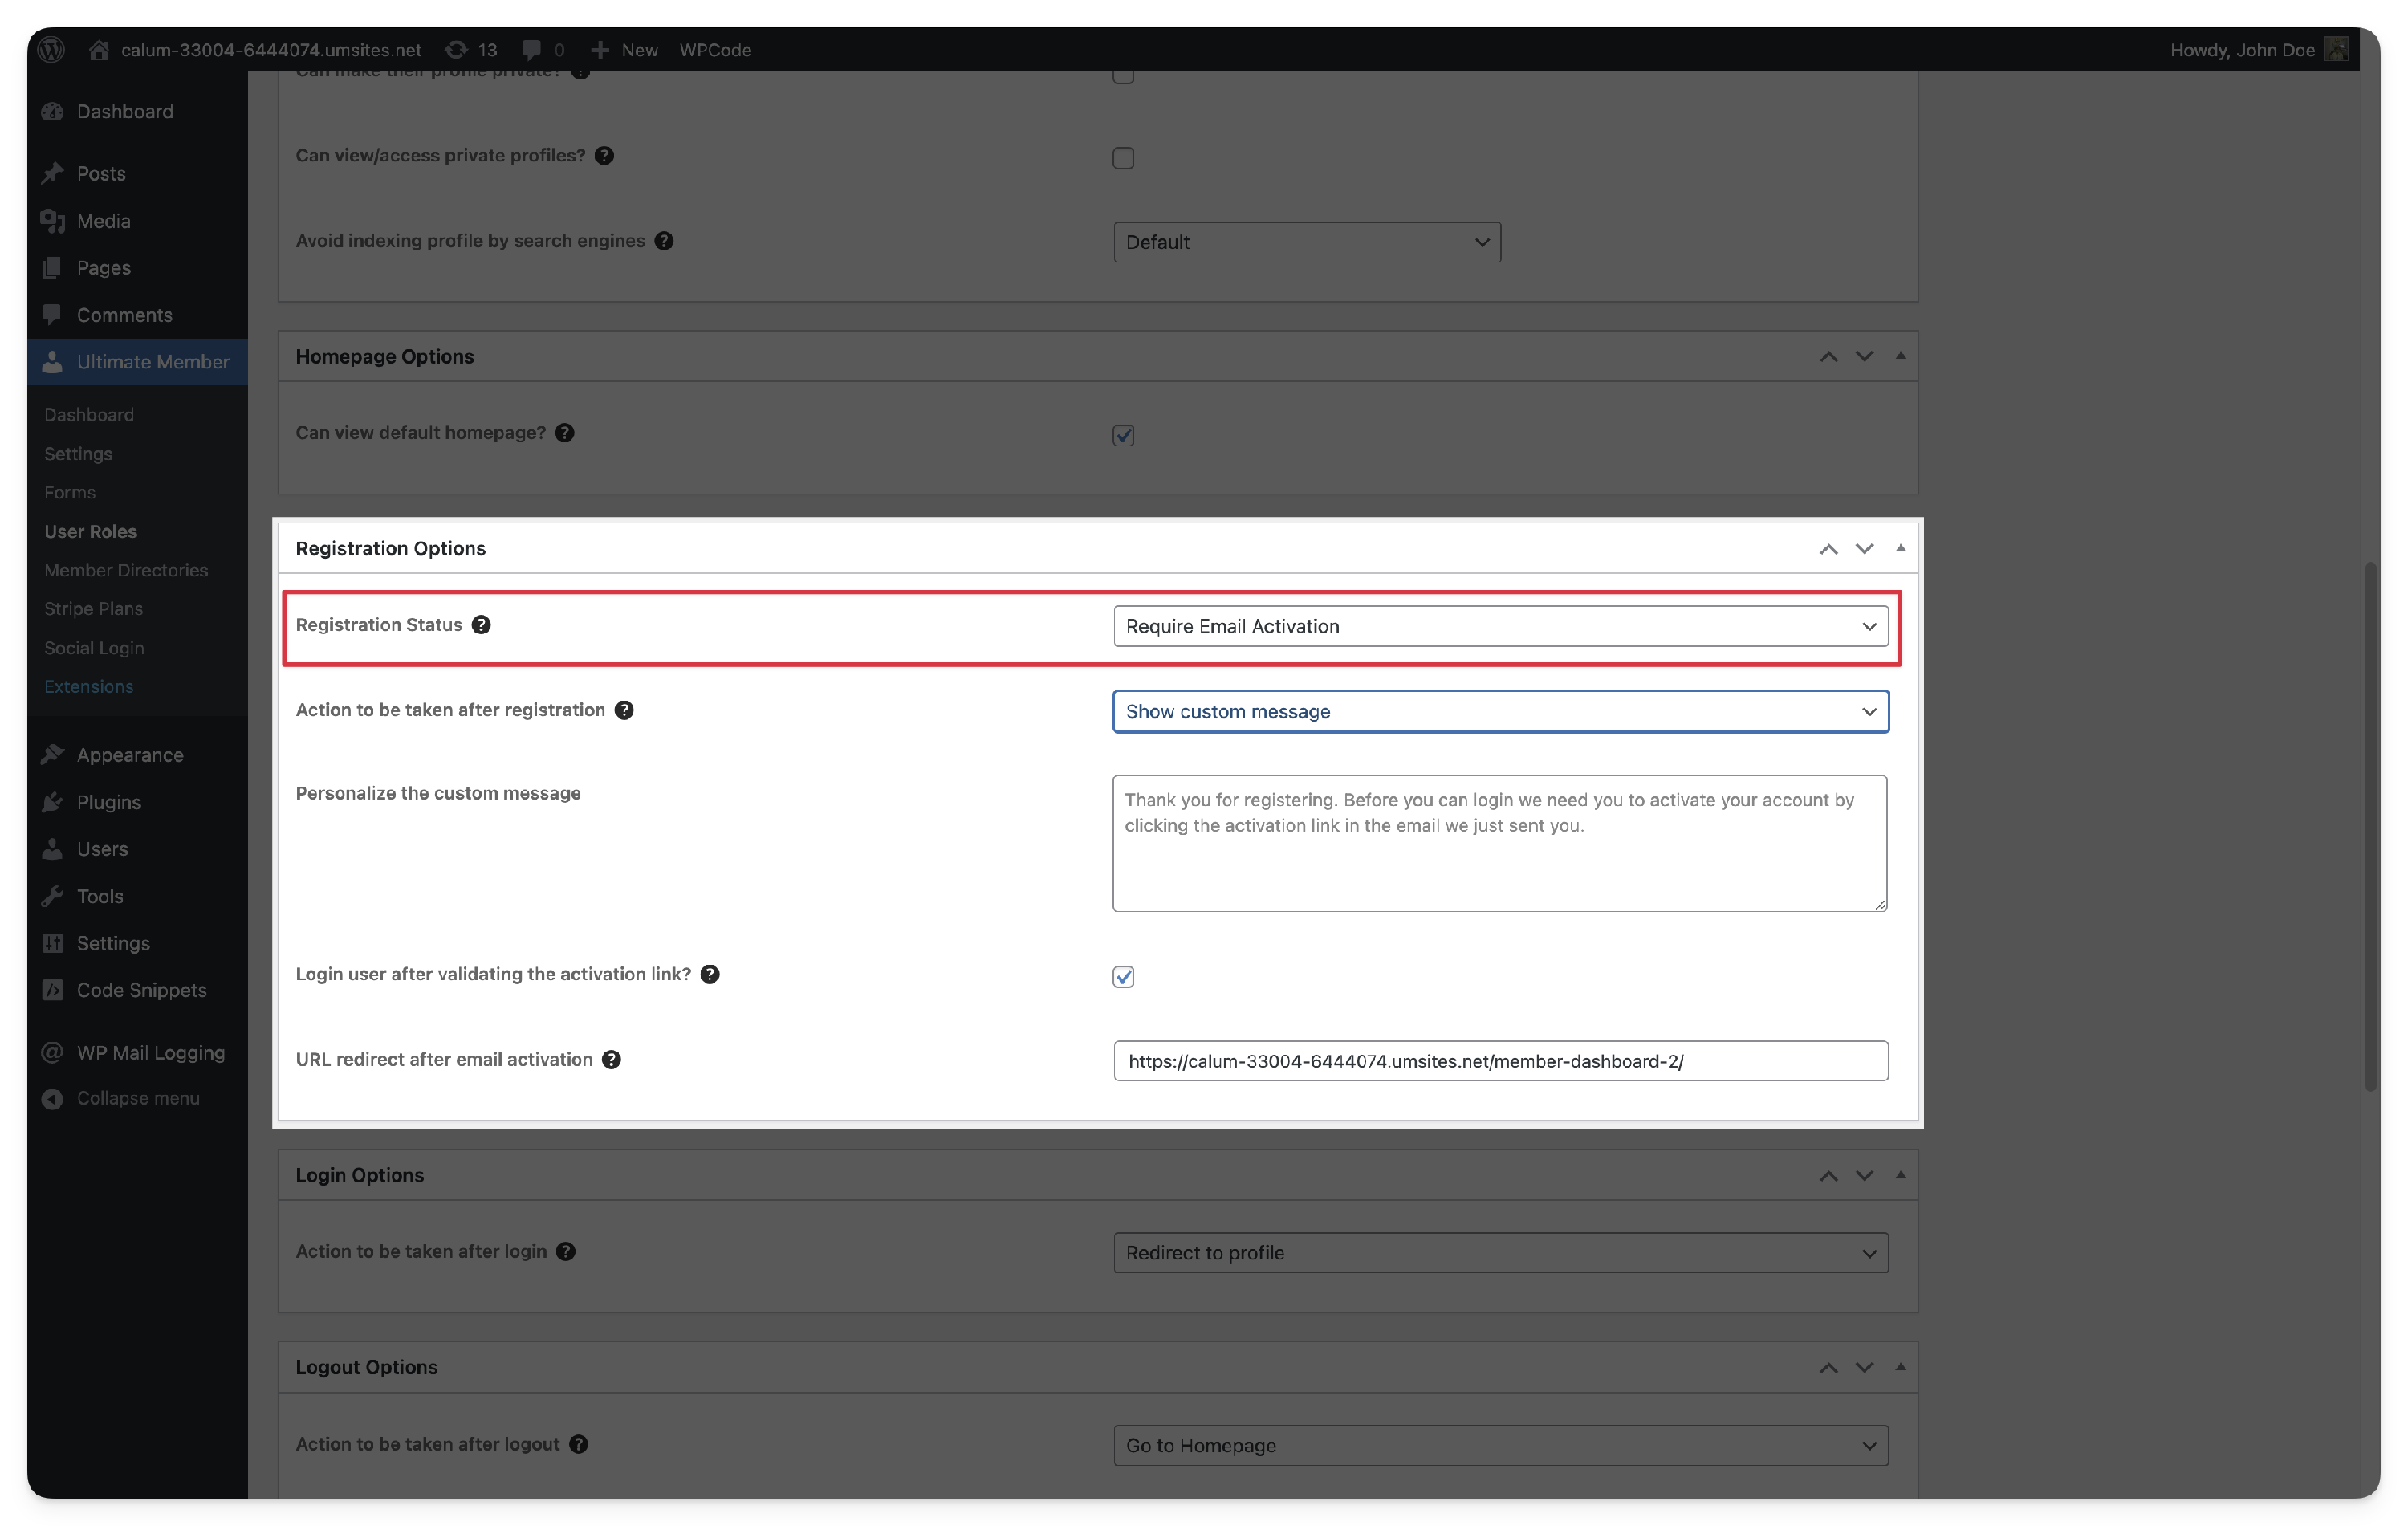2408x1526 pixels.
Task: Go to User Roles submenu
Action: (91, 531)
